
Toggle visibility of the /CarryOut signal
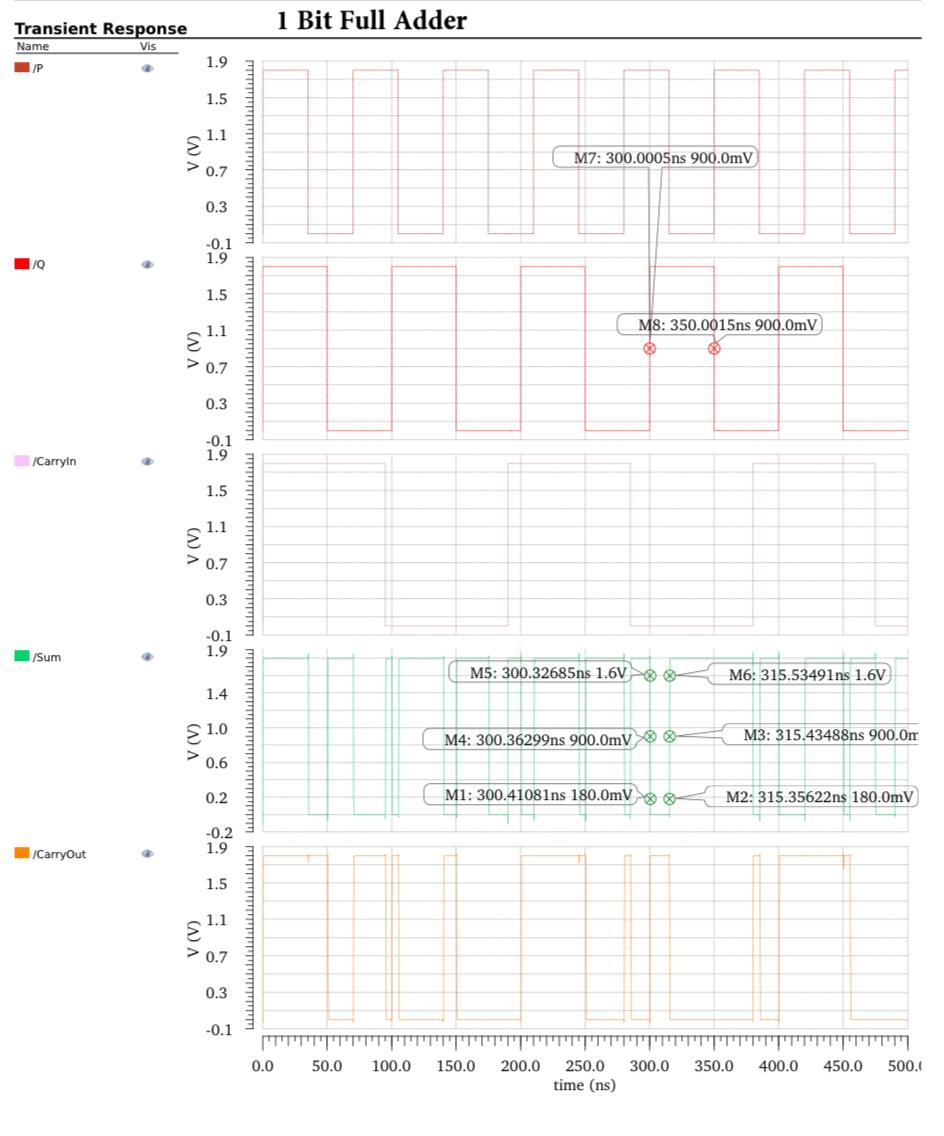coord(146,853)
